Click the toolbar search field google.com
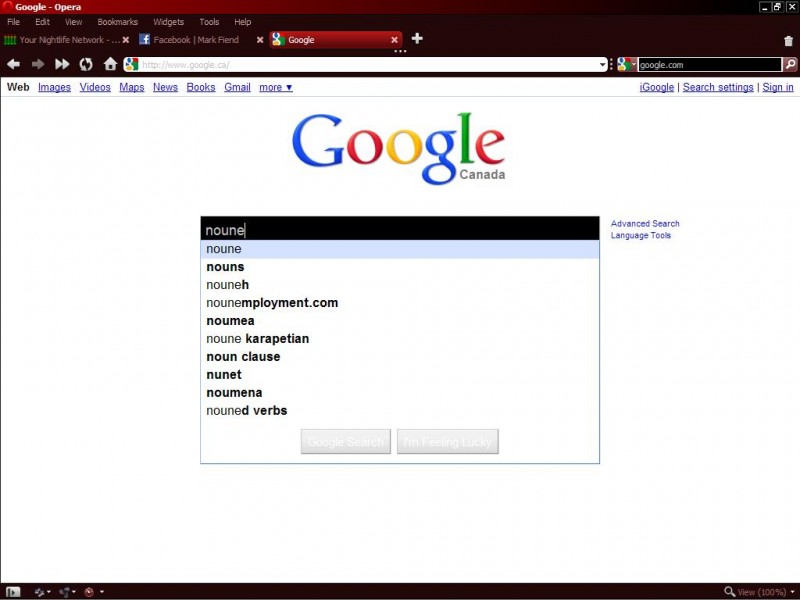Screen dimensions: 800x600 point(709,64)
